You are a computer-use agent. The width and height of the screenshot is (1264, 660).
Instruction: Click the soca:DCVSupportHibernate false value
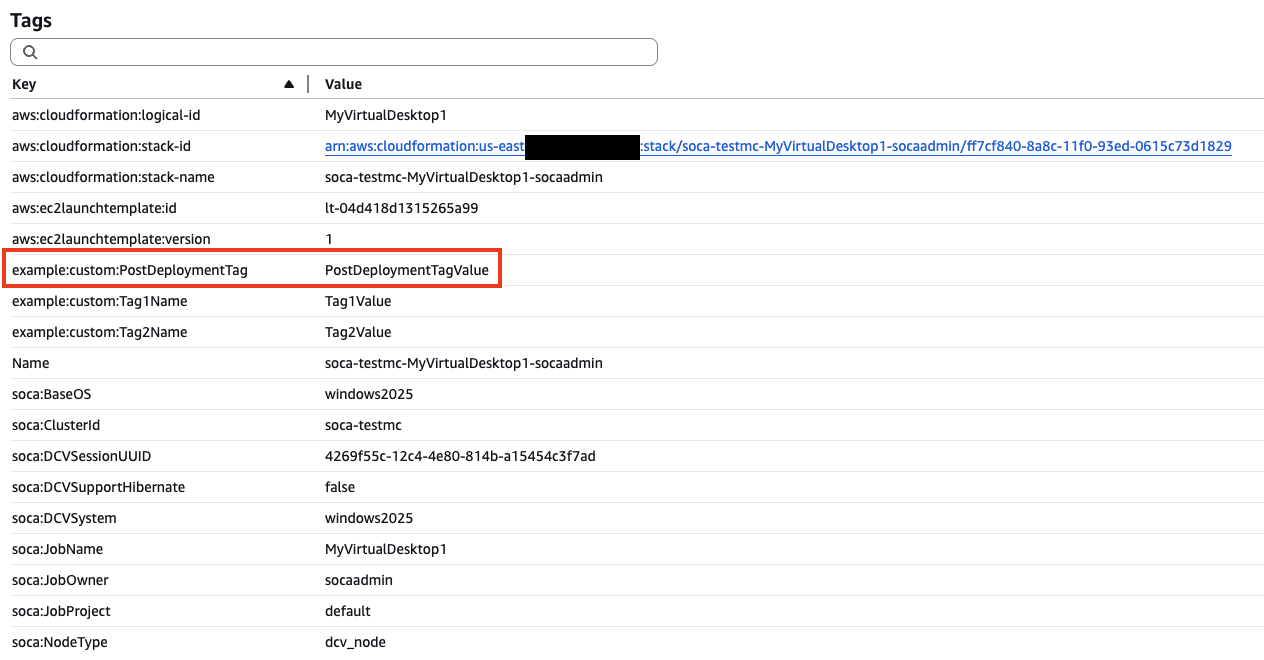340,487
